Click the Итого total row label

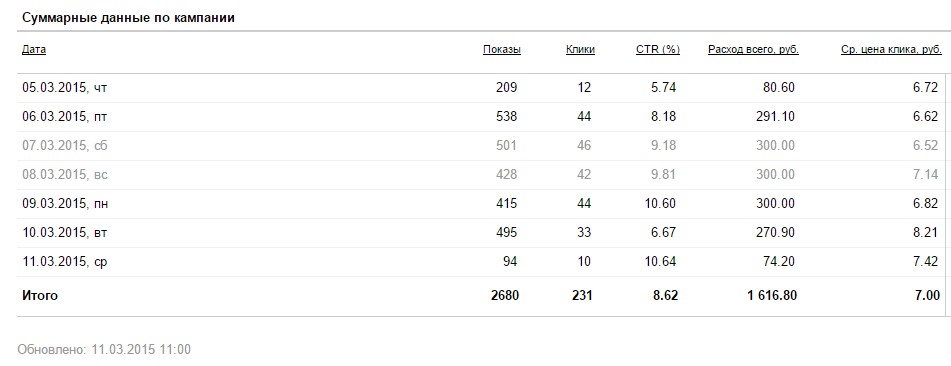[40, 296]
